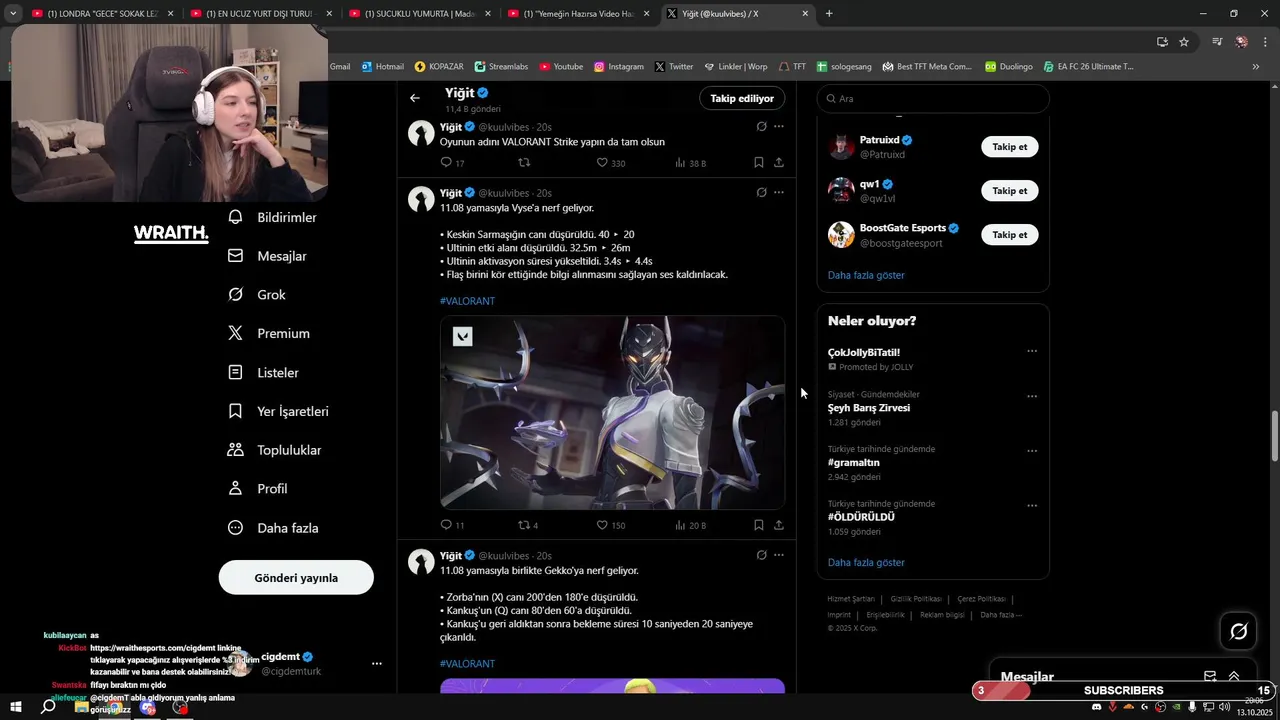The image size is (1280, 720).
Task: Open Duolingo bookmark
Action: pyautogui.click(x=1008, y=67)
